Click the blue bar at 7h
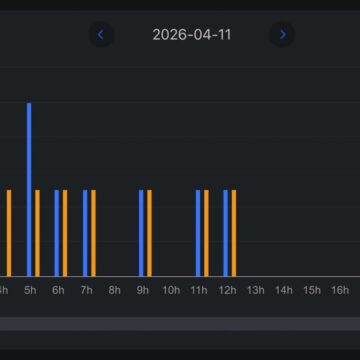Screen dimensions: 360x360 coord(85,233)
